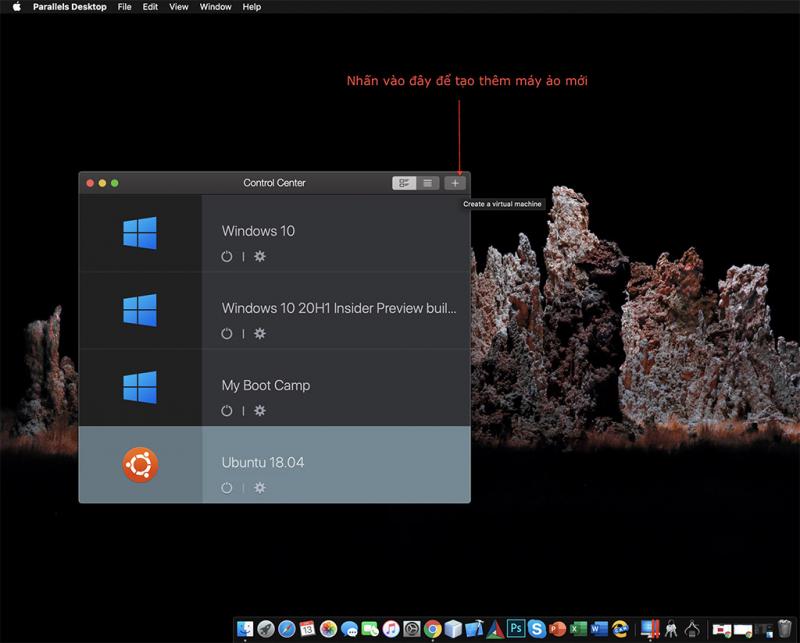Image resolution: width=800 pixels, height=643 pixels.
Task: Power on Windows 10 20H1 Insider Preview
Action: tap(227, 334)
